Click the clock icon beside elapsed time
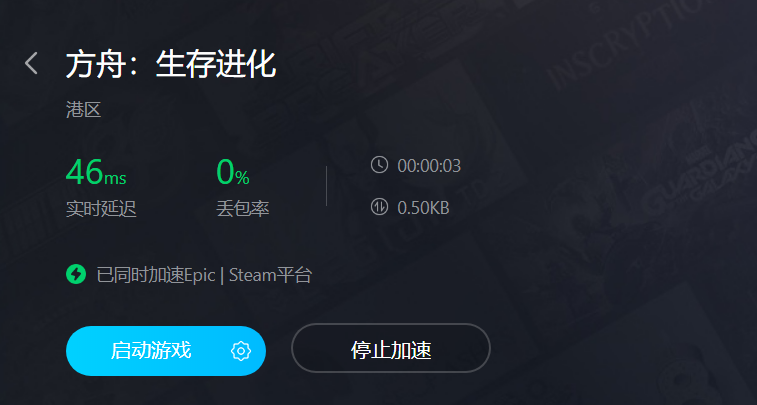The height and width of the screenshot is (405, 757). point(379,165)
